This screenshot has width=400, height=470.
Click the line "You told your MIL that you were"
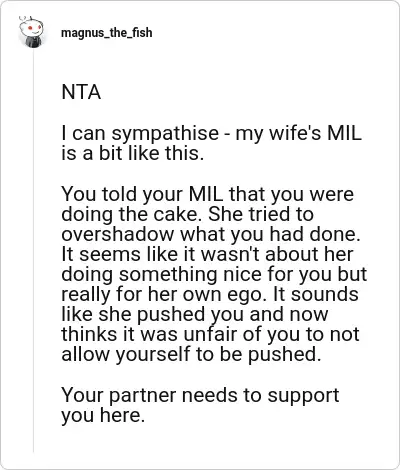pyautogui.click(x=207, y=194)
